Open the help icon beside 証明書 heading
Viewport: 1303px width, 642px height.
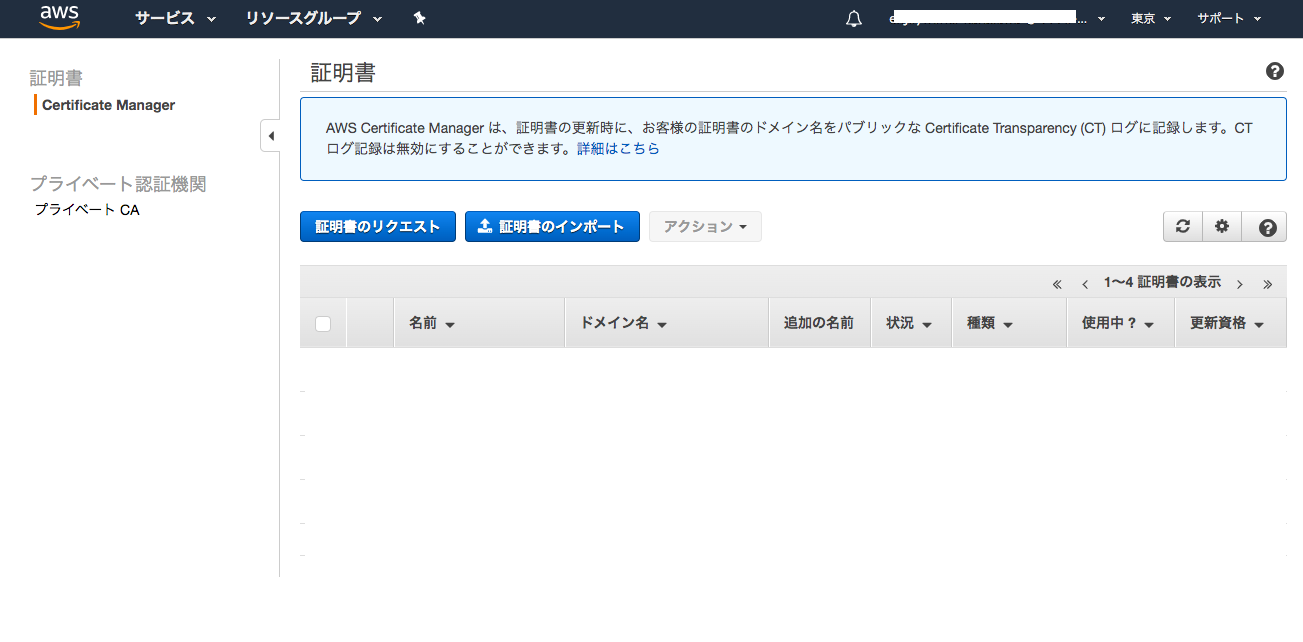(x=1275, y=71)
